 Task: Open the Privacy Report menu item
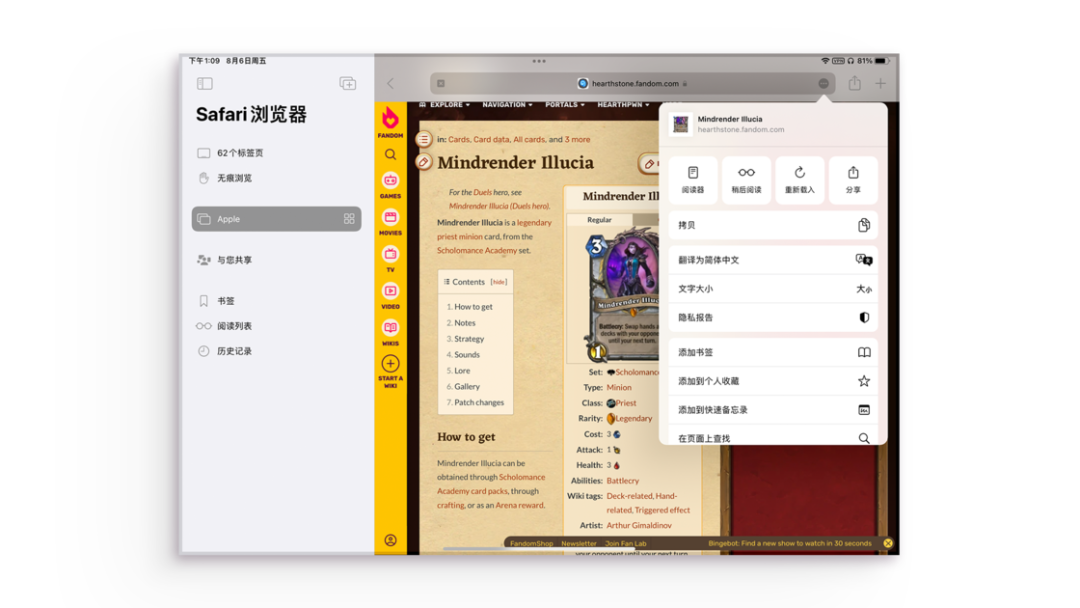[x=773, y=317]
